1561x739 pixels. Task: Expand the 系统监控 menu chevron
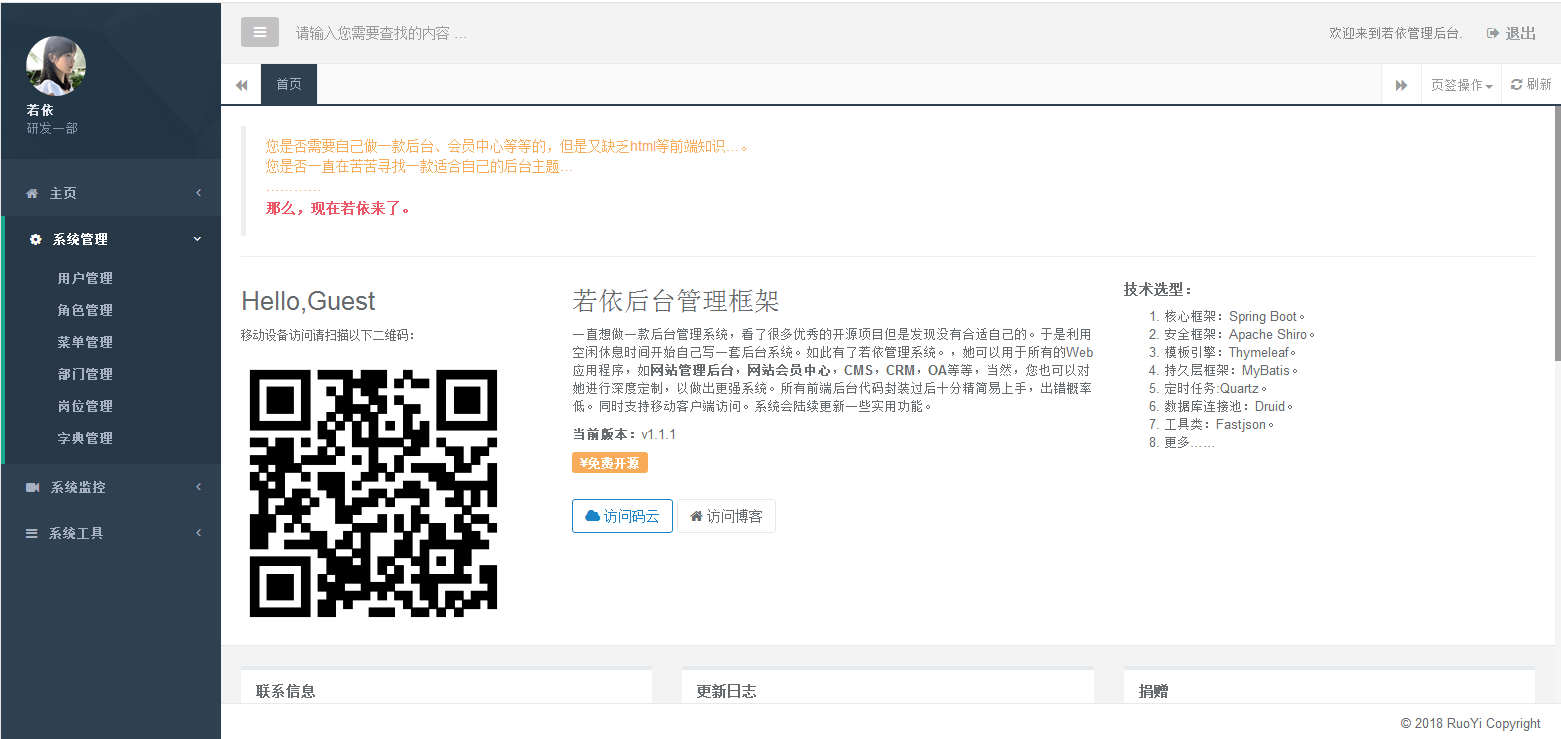(198, 487)
